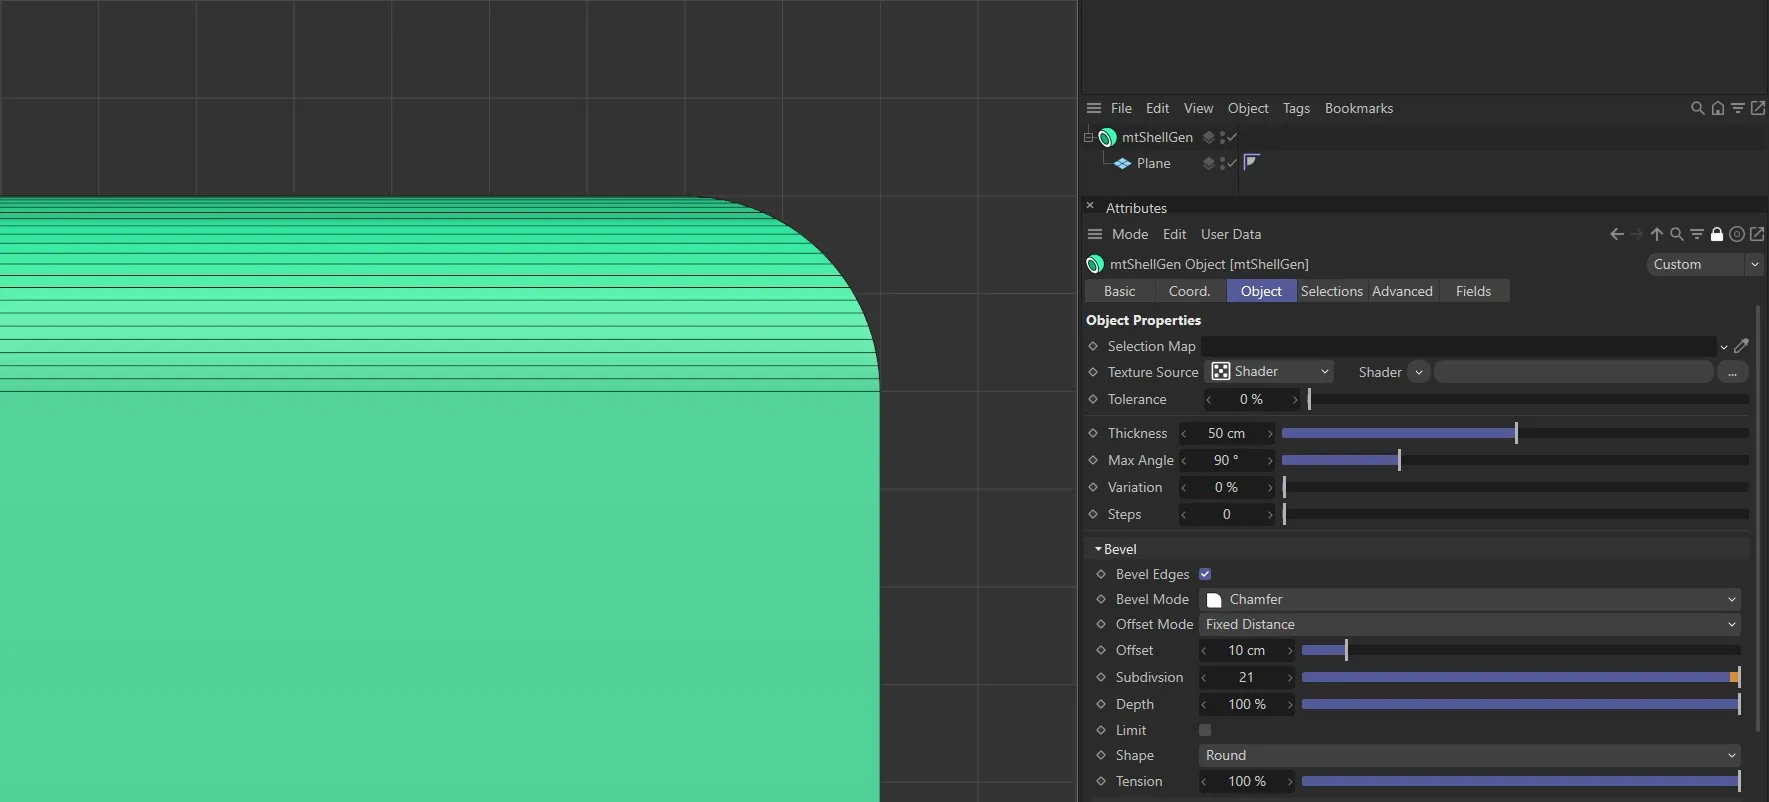Click the Tolerance keyframe diamond
Viewport: 1769px width, 802px height.
(1093, 399)
